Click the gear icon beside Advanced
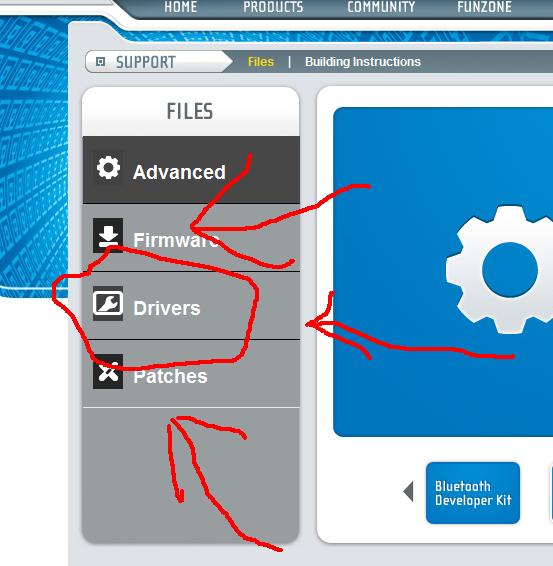Image resolution: width=553 pixels, height=566 pixels. [108, 168]
